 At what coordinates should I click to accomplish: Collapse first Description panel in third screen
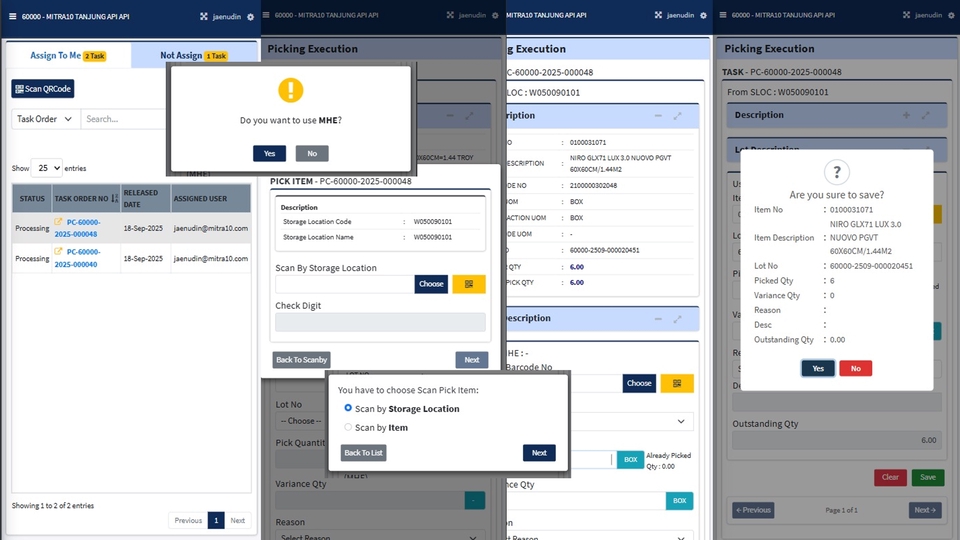click(658, 116)
